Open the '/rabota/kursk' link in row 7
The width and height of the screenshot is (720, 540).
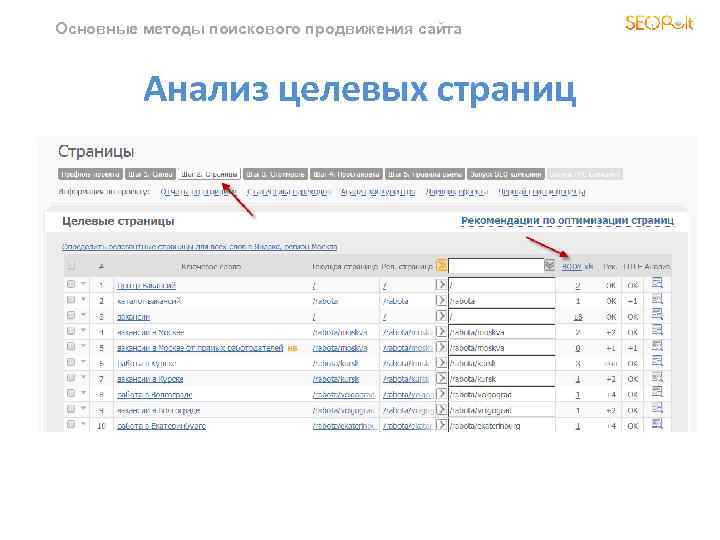coord(336,379)
